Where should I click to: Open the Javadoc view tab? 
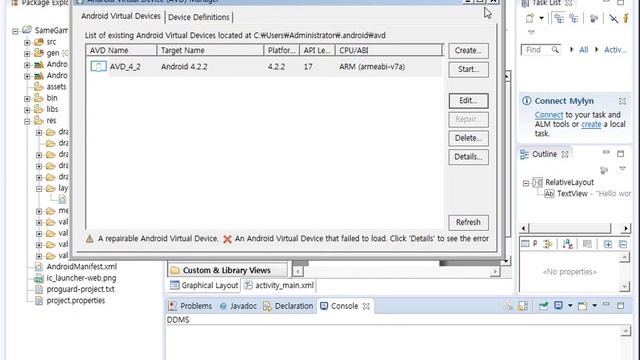(x=238, y=306)
